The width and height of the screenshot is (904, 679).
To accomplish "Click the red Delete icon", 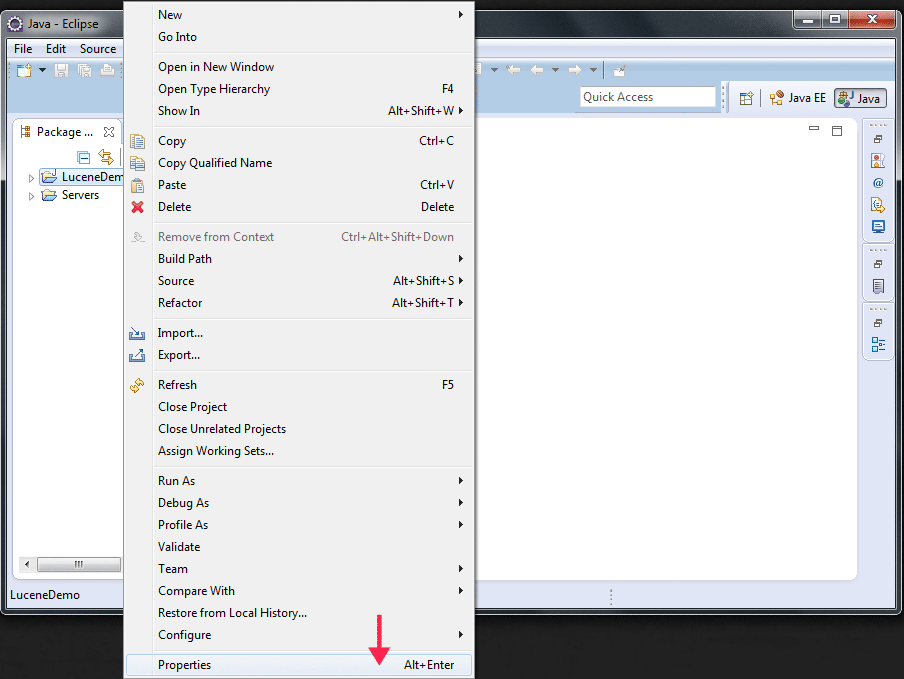I will [x=137, y=207].
